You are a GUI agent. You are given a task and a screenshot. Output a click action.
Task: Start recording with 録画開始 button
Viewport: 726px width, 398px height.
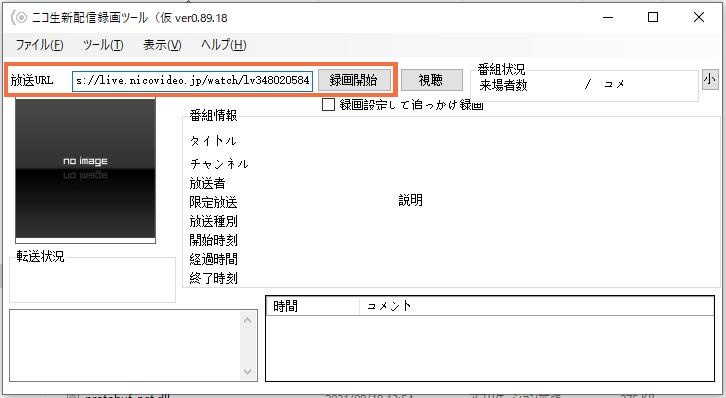tap(354, 80)
